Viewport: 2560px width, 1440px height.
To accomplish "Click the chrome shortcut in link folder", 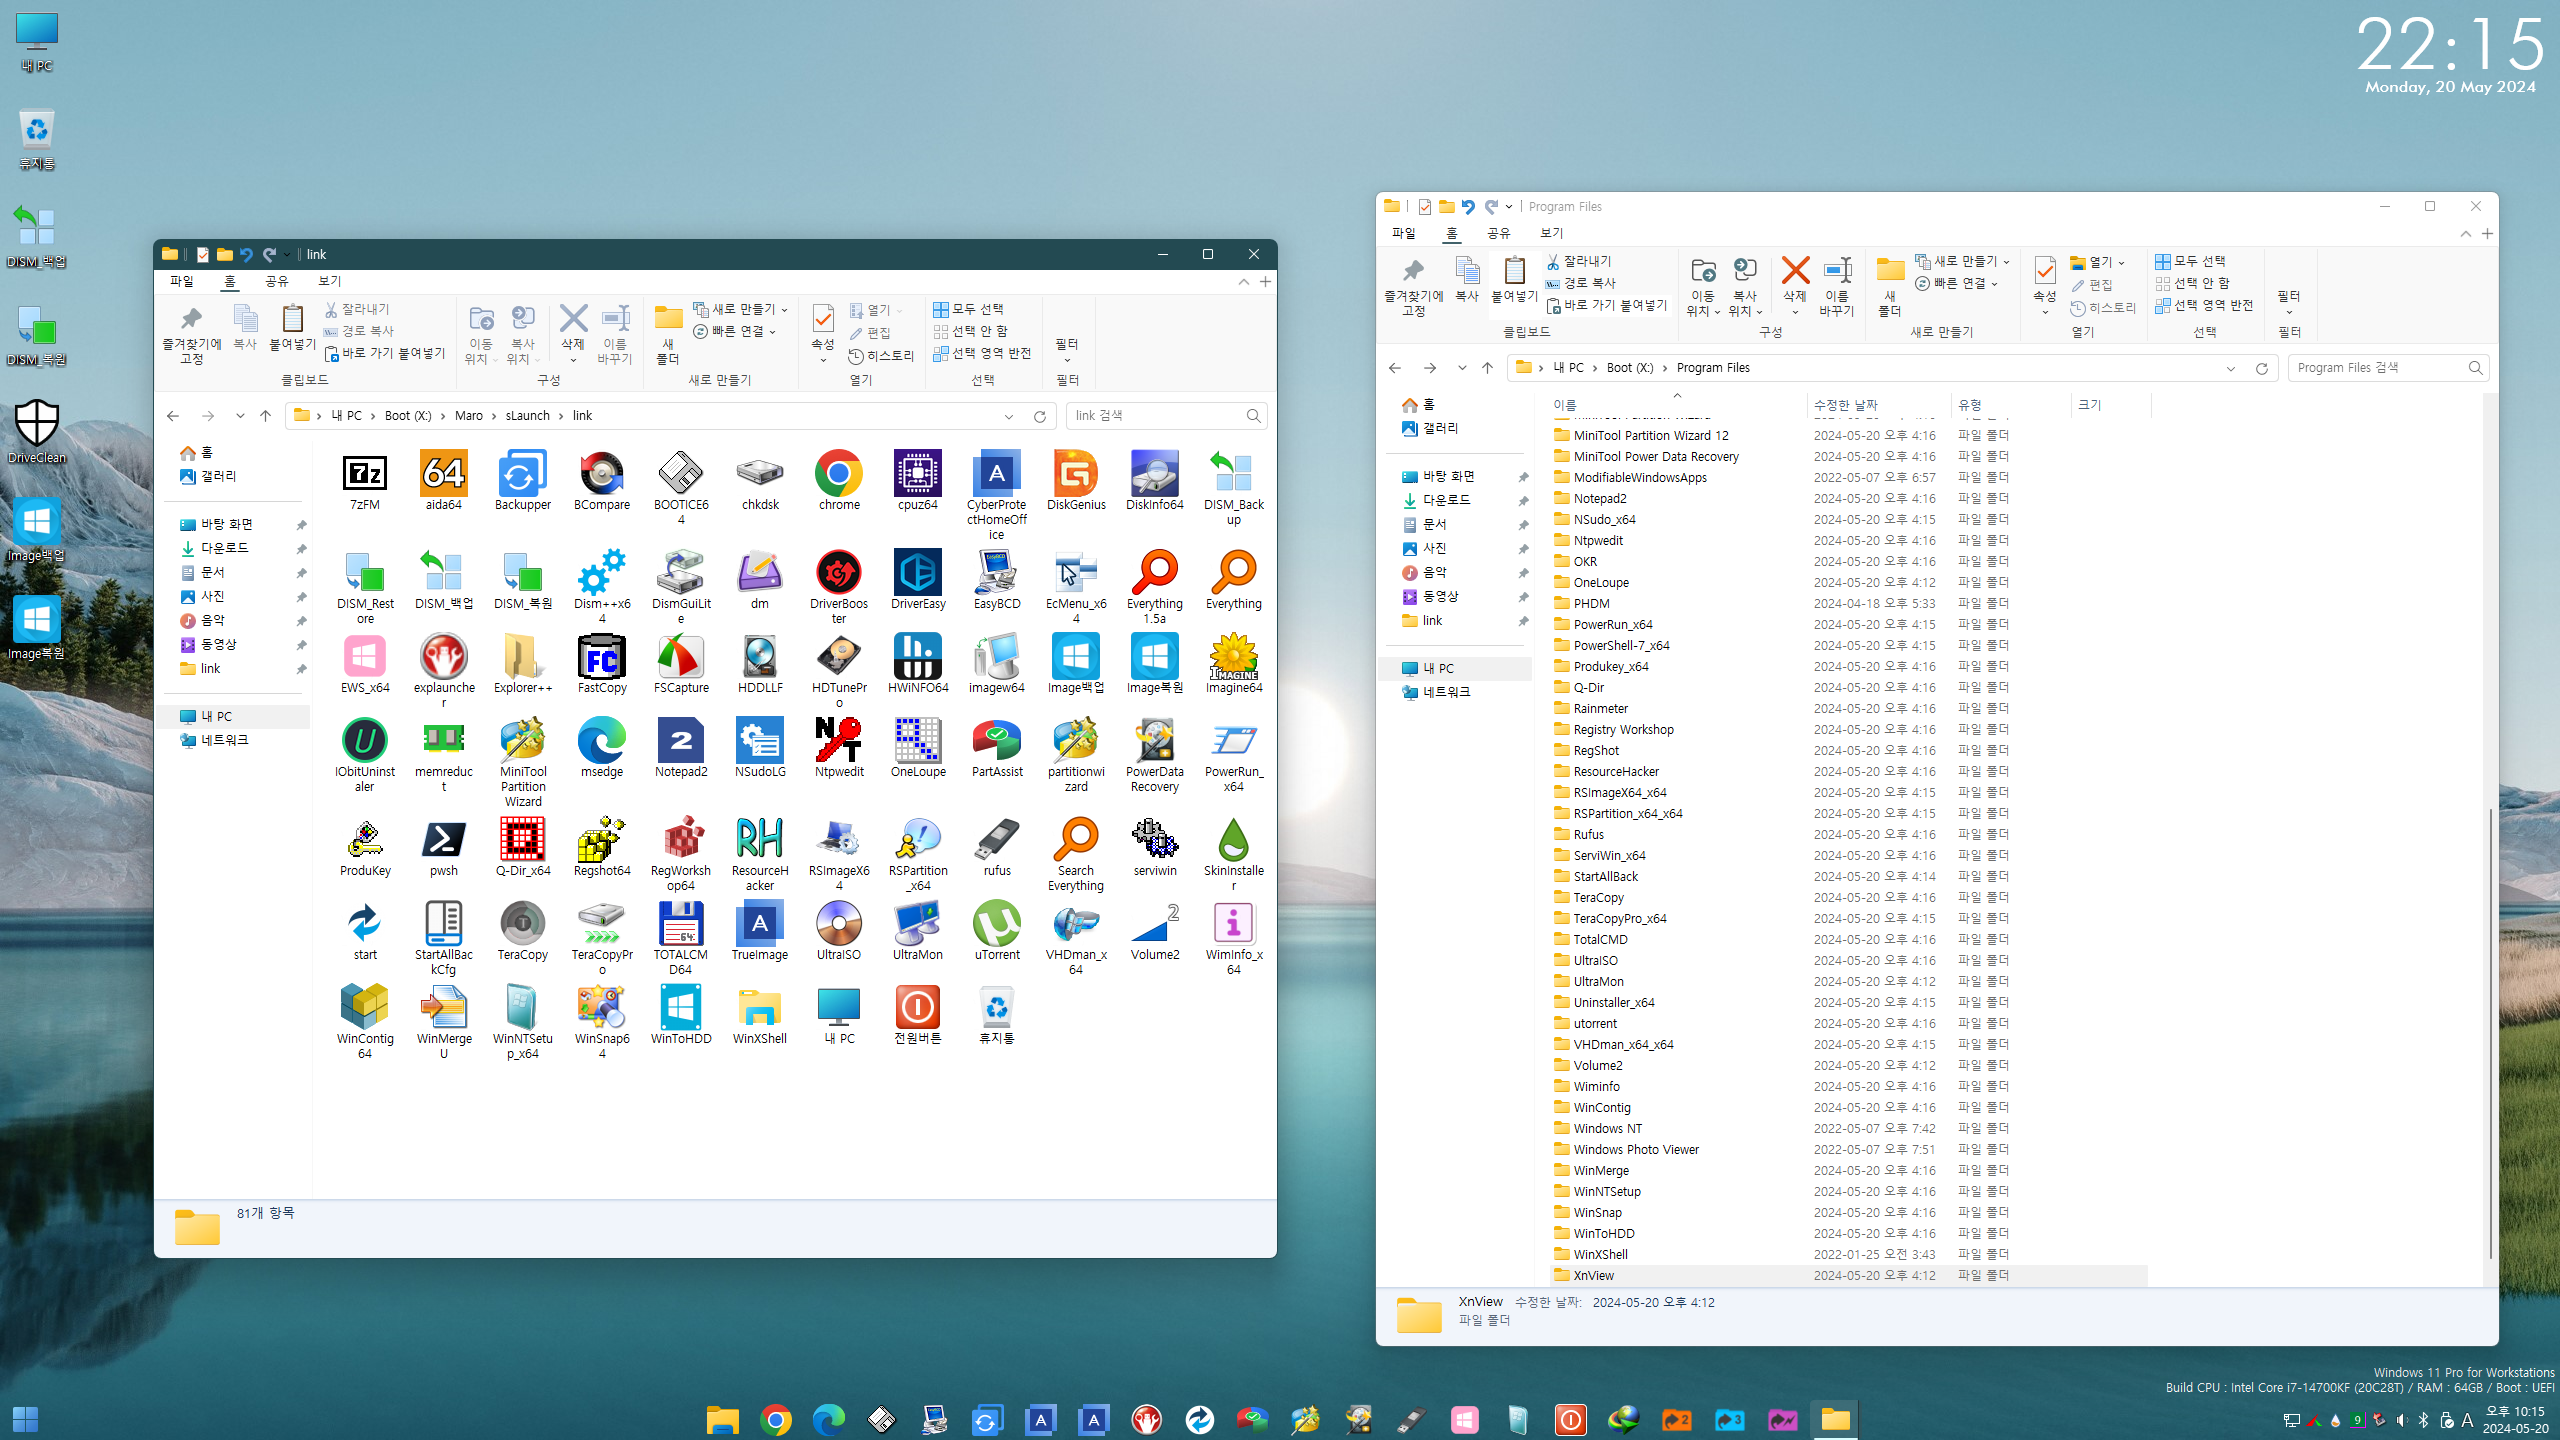I will [839, 473].
